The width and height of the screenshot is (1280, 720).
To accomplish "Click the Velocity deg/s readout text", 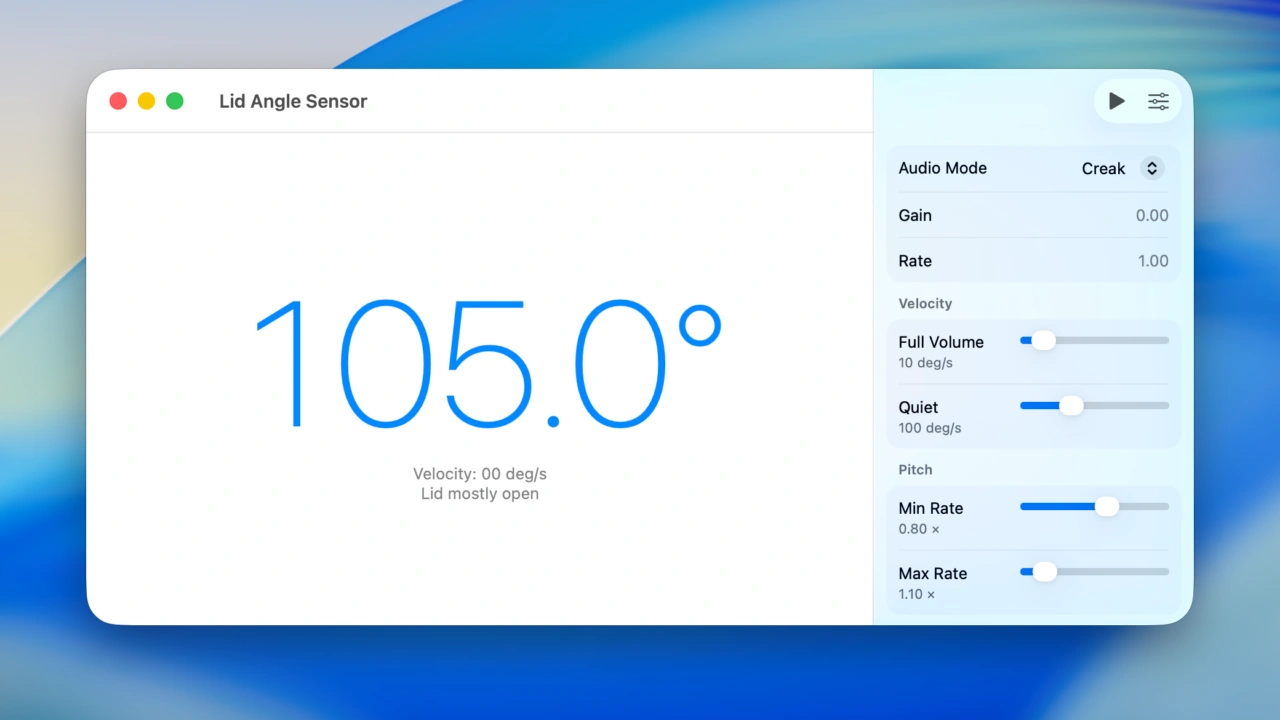I will coord(480,474).
